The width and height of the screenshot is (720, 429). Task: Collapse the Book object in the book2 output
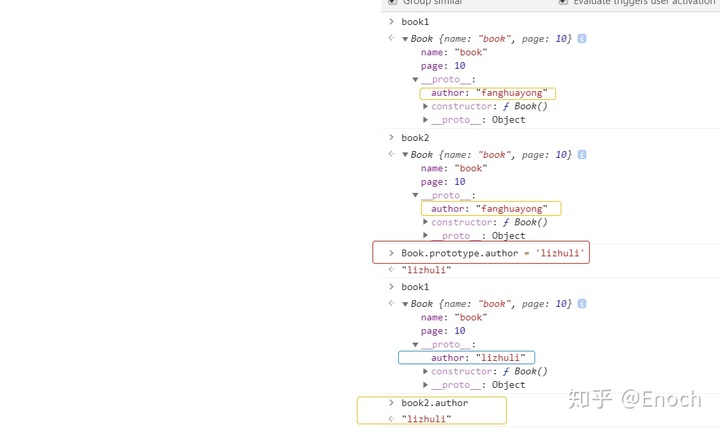pyautogui.click(x=405, y=155)
